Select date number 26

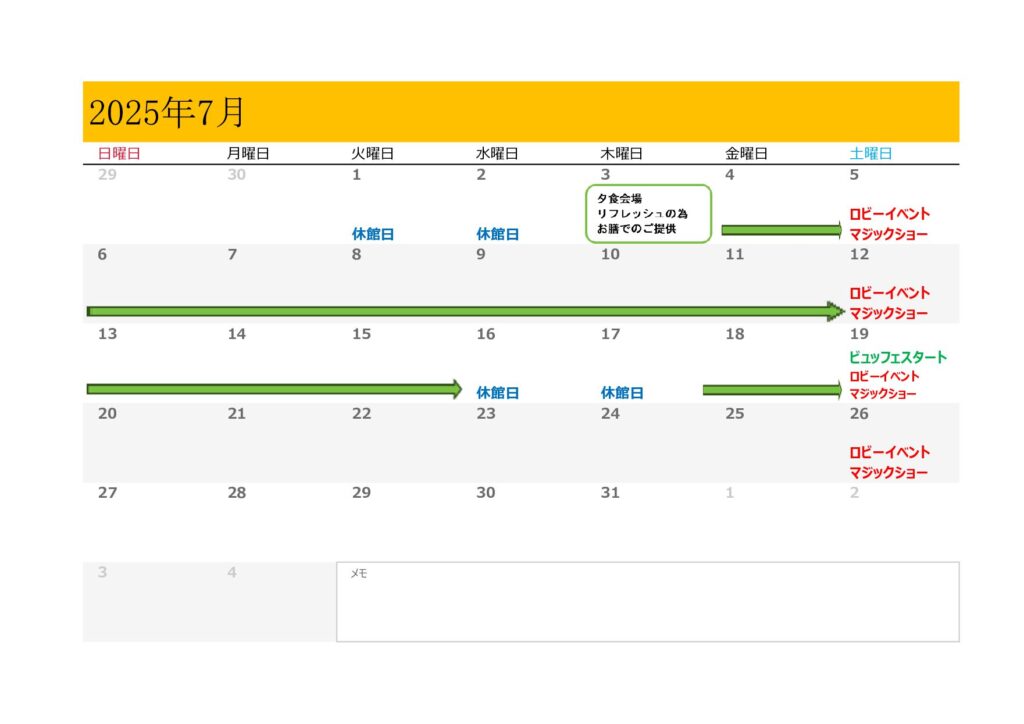pyautogui.click(x=859, y=413)
